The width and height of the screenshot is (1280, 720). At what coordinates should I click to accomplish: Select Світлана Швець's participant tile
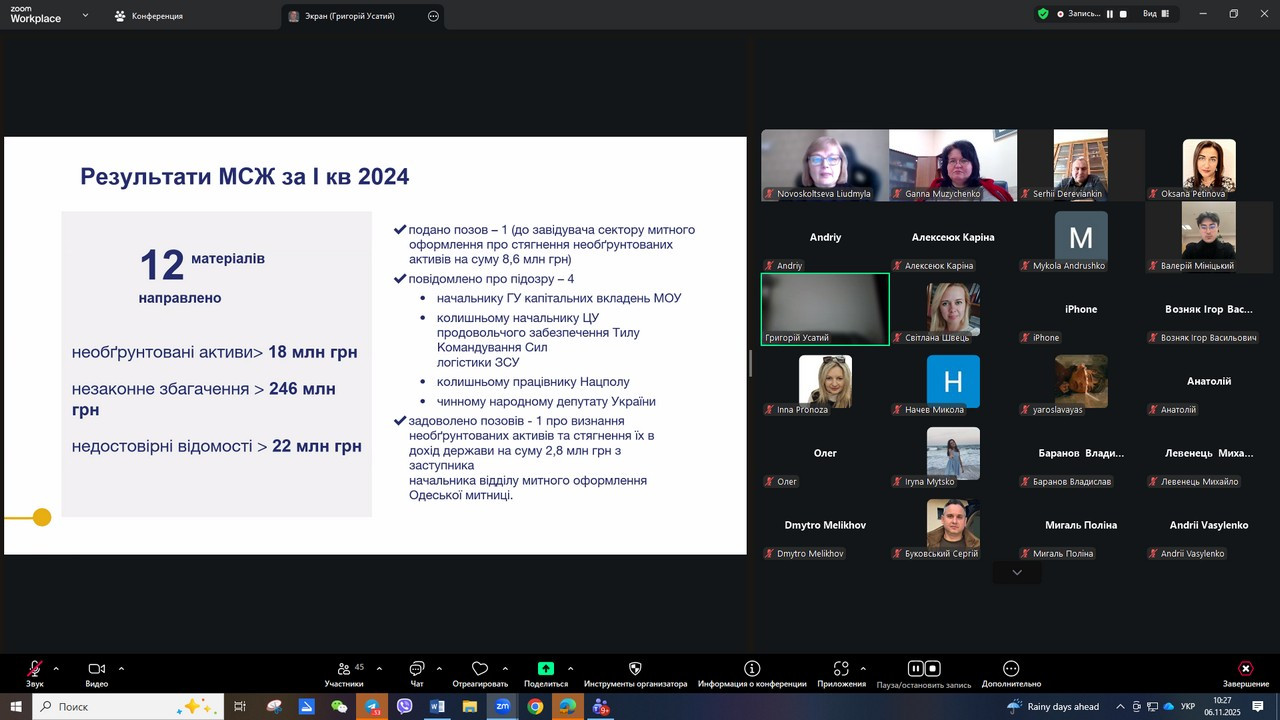(x=953, y=309)
